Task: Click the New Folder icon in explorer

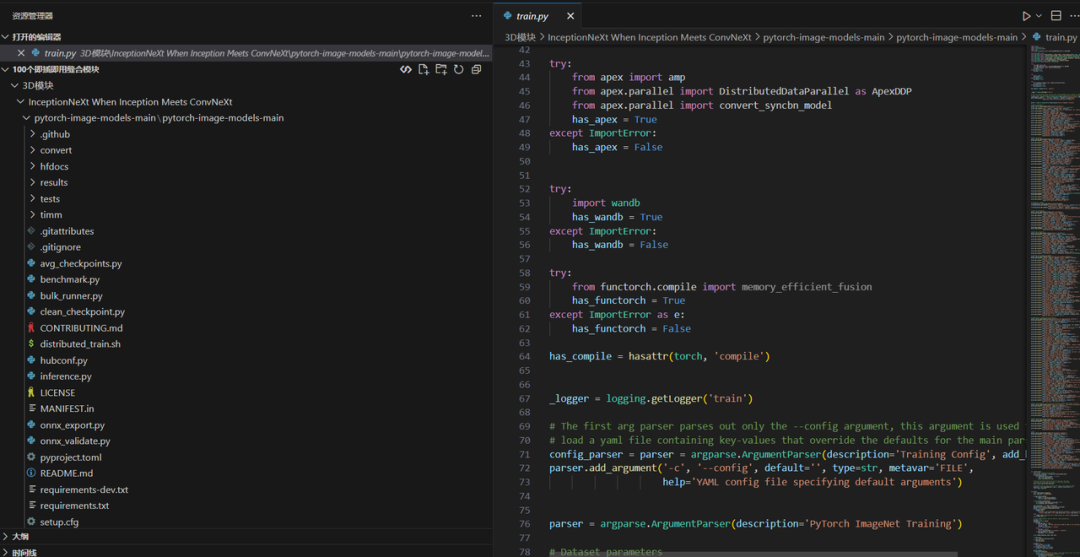Action: pos(441,70)
